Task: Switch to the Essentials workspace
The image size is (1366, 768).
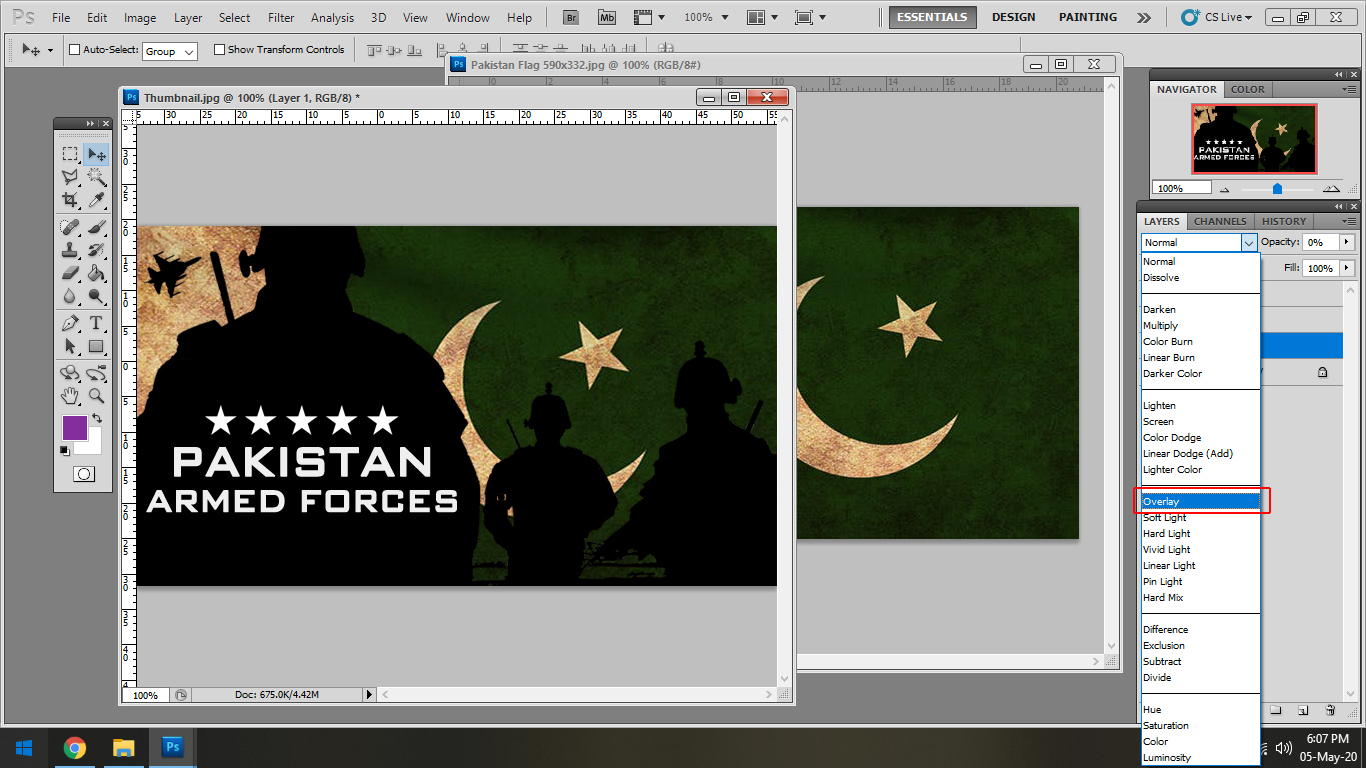Action: click(932, 17)
